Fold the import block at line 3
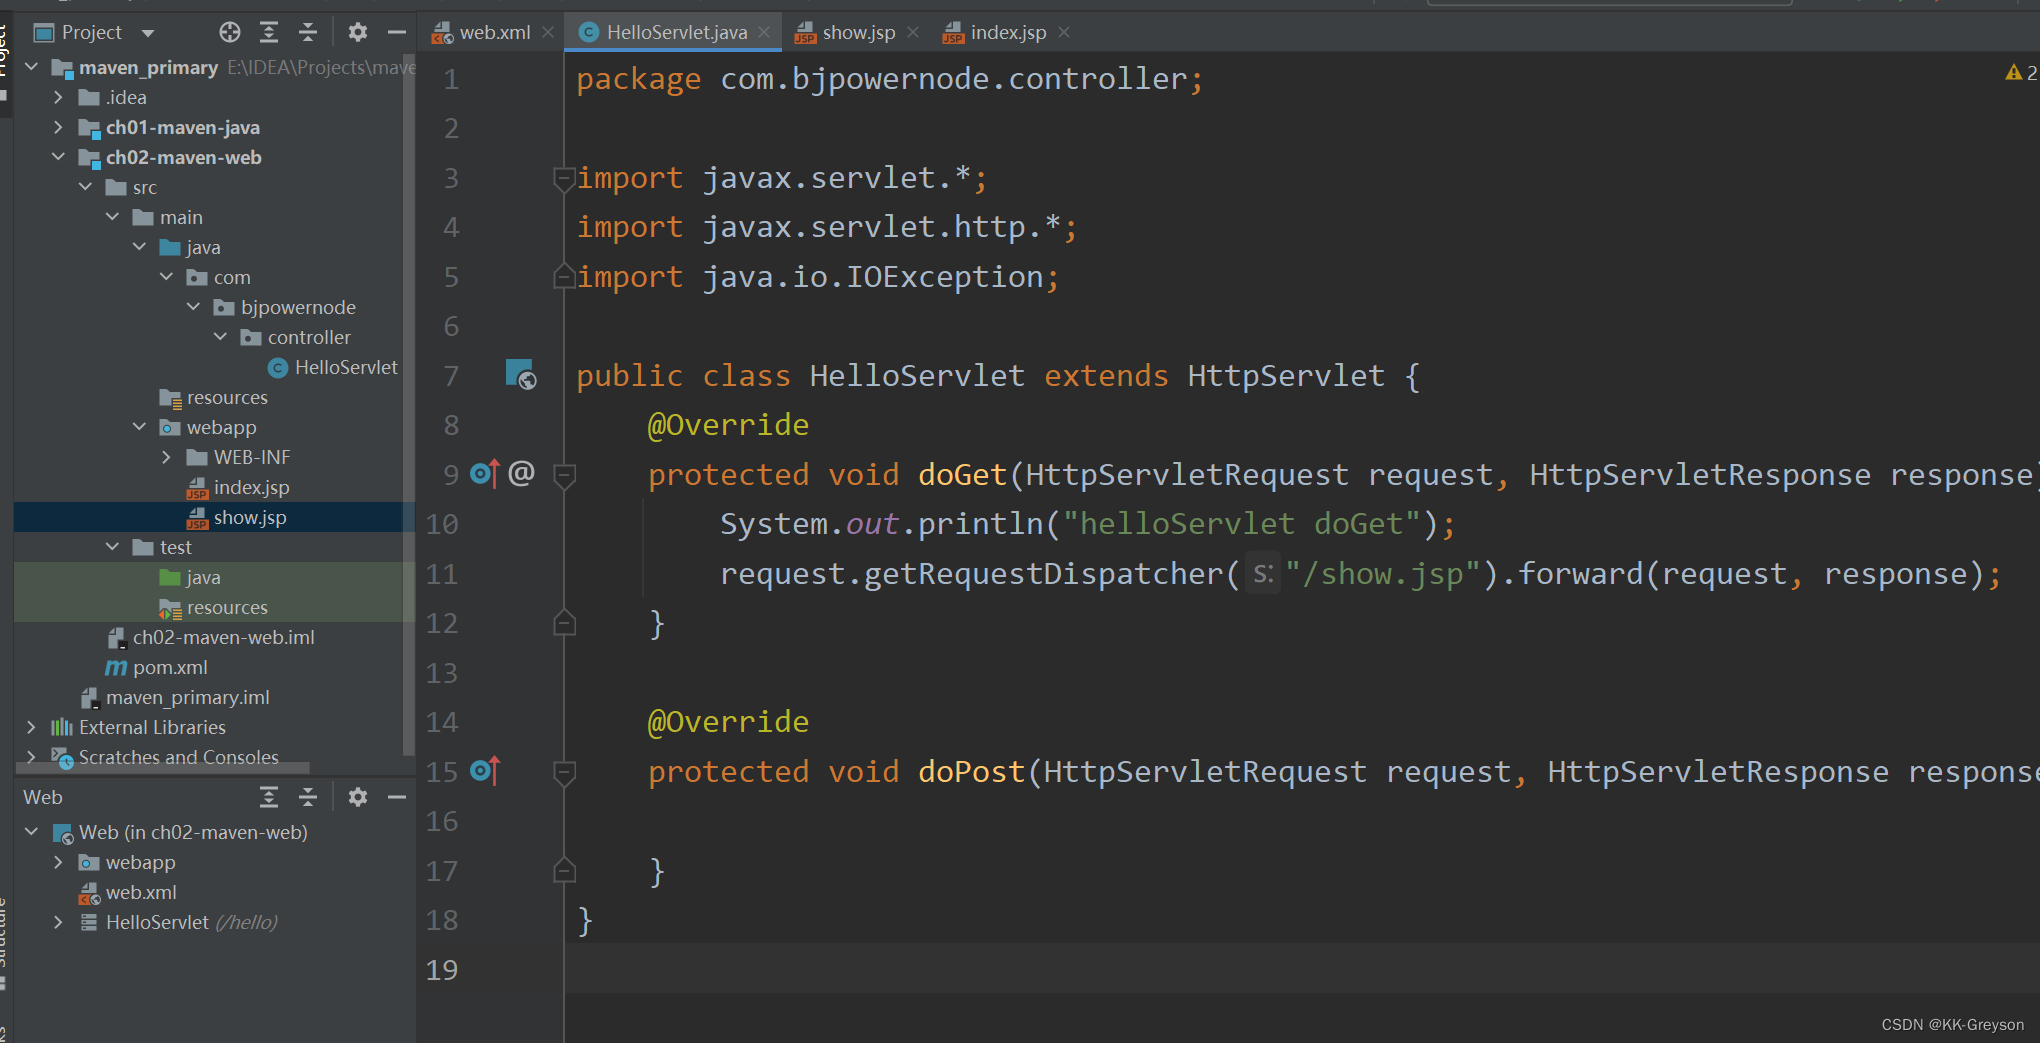Screen dimensions: 2040x1043 564,178
